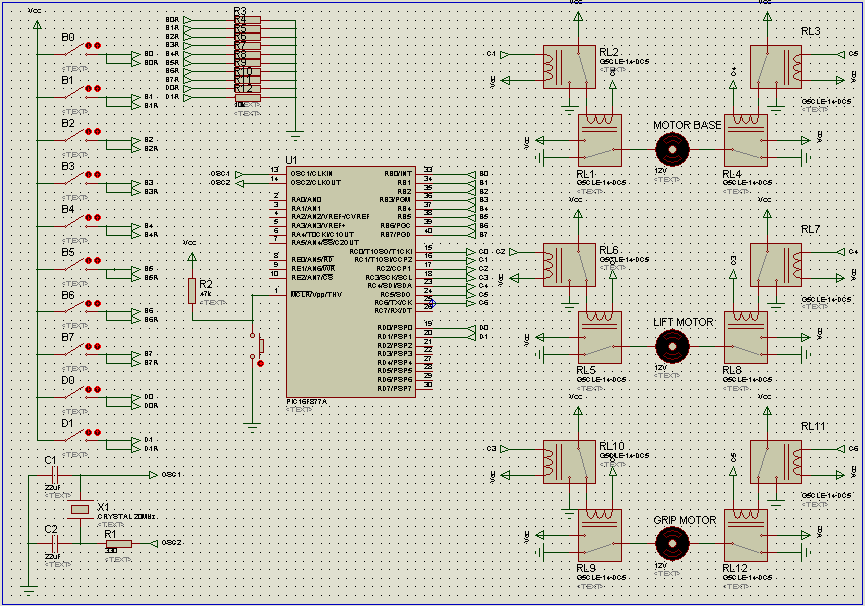
Task: Click relay RL2 component
Action: pos(569,67)
